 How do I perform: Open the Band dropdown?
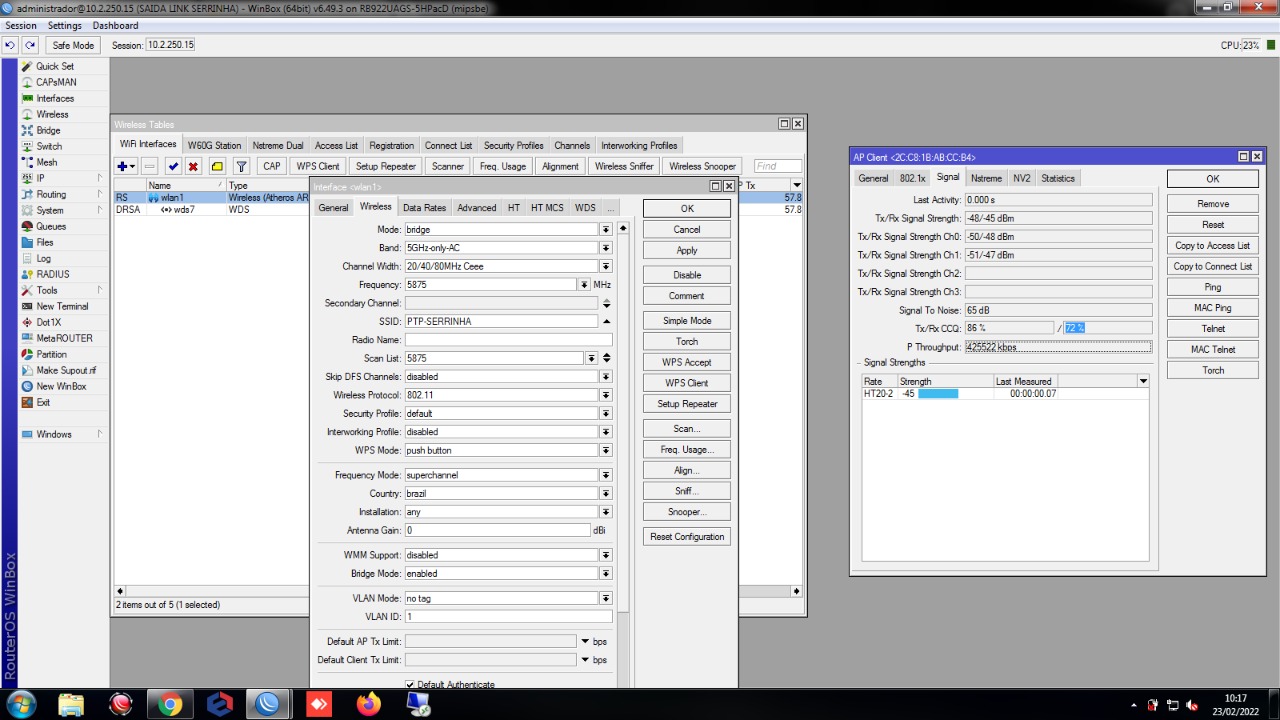click(x=605, y=248)
